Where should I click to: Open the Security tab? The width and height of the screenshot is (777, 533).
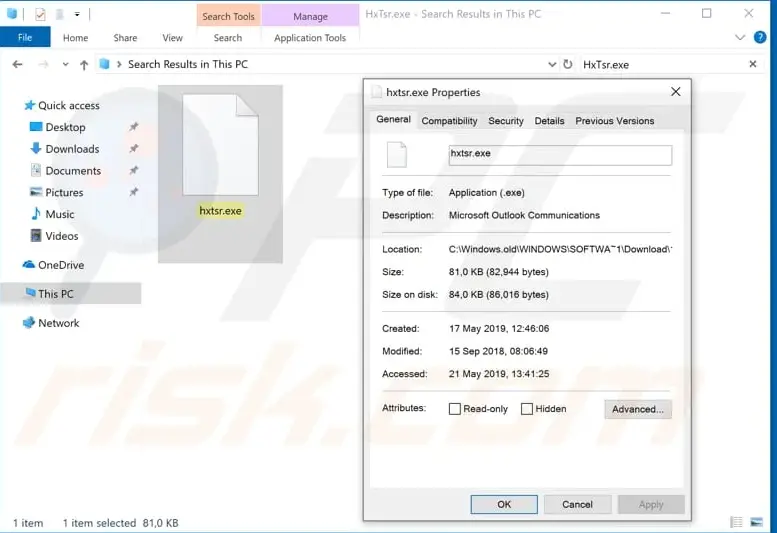pos(505,121)
